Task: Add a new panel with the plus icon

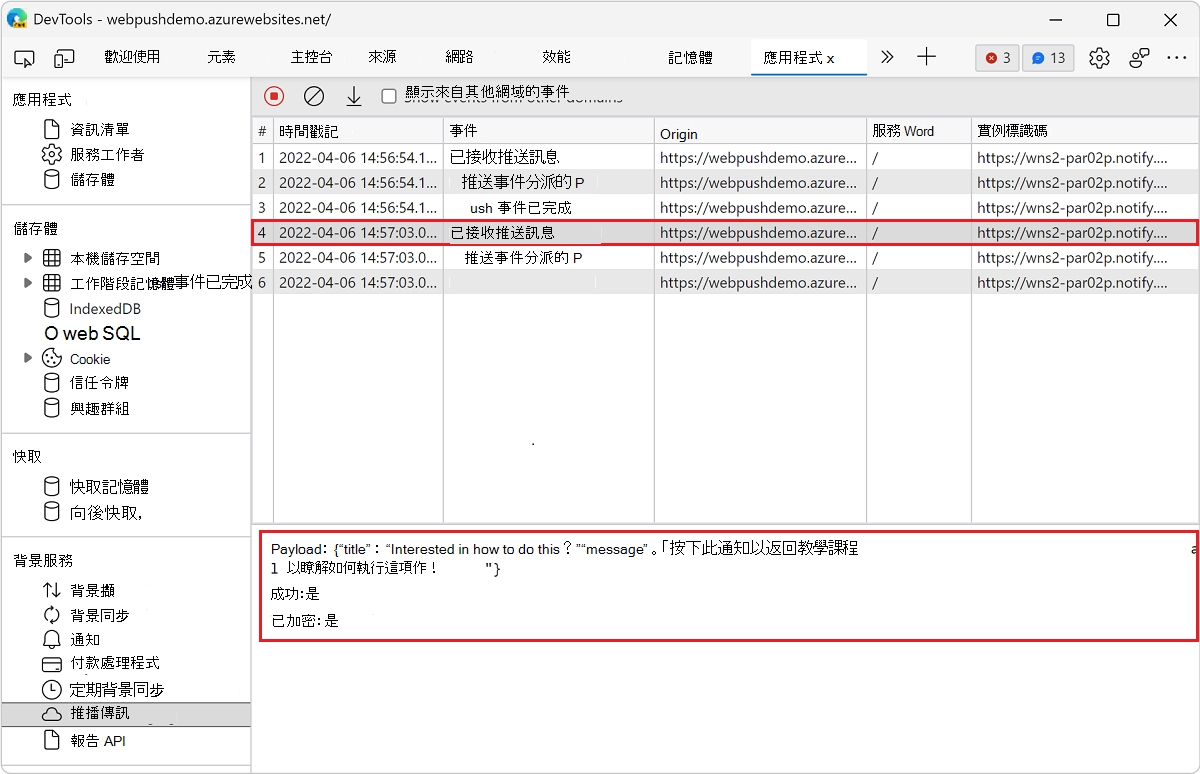Action: click(x=926, y=58)
